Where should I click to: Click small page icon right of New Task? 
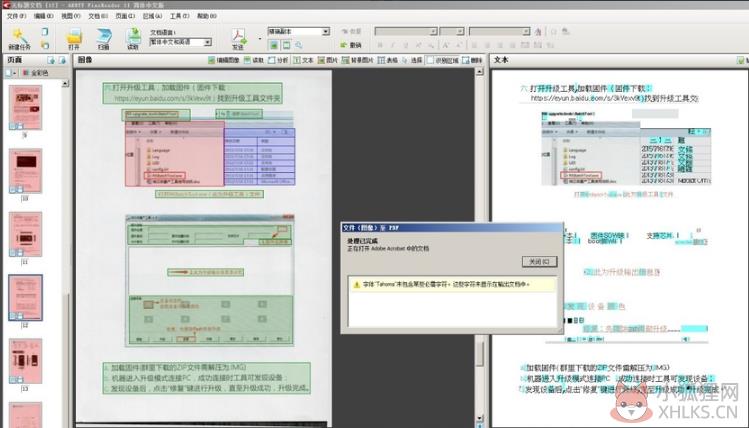pyautogui.click(x=45, y=32)
